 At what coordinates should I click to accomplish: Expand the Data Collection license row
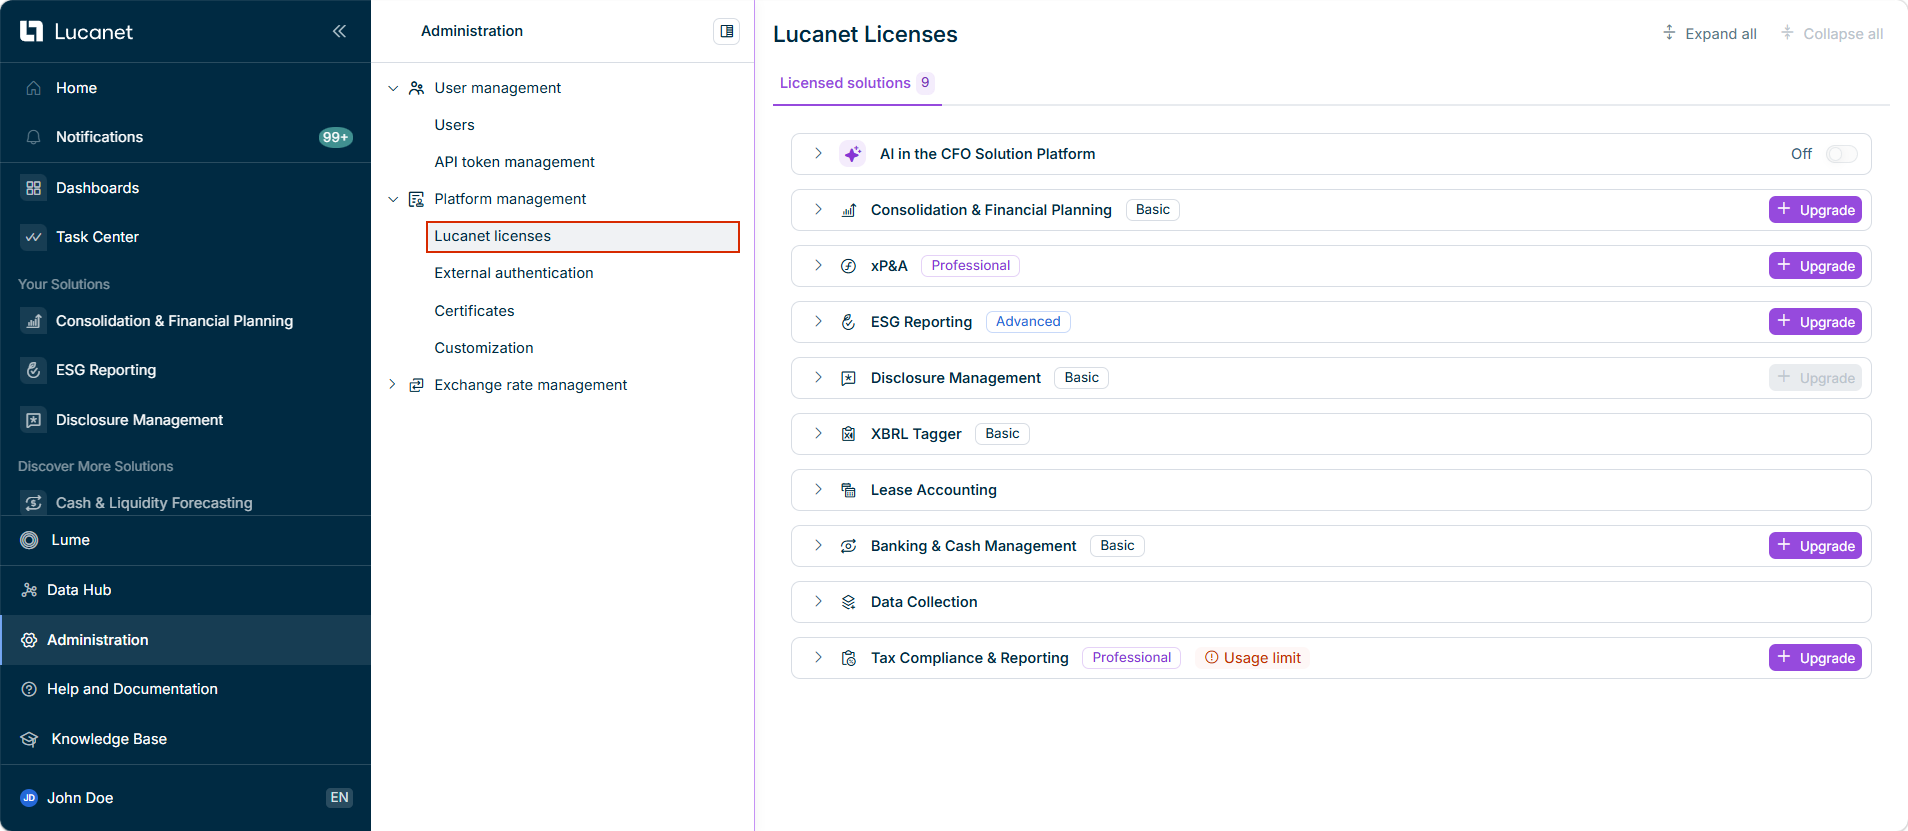818,602
